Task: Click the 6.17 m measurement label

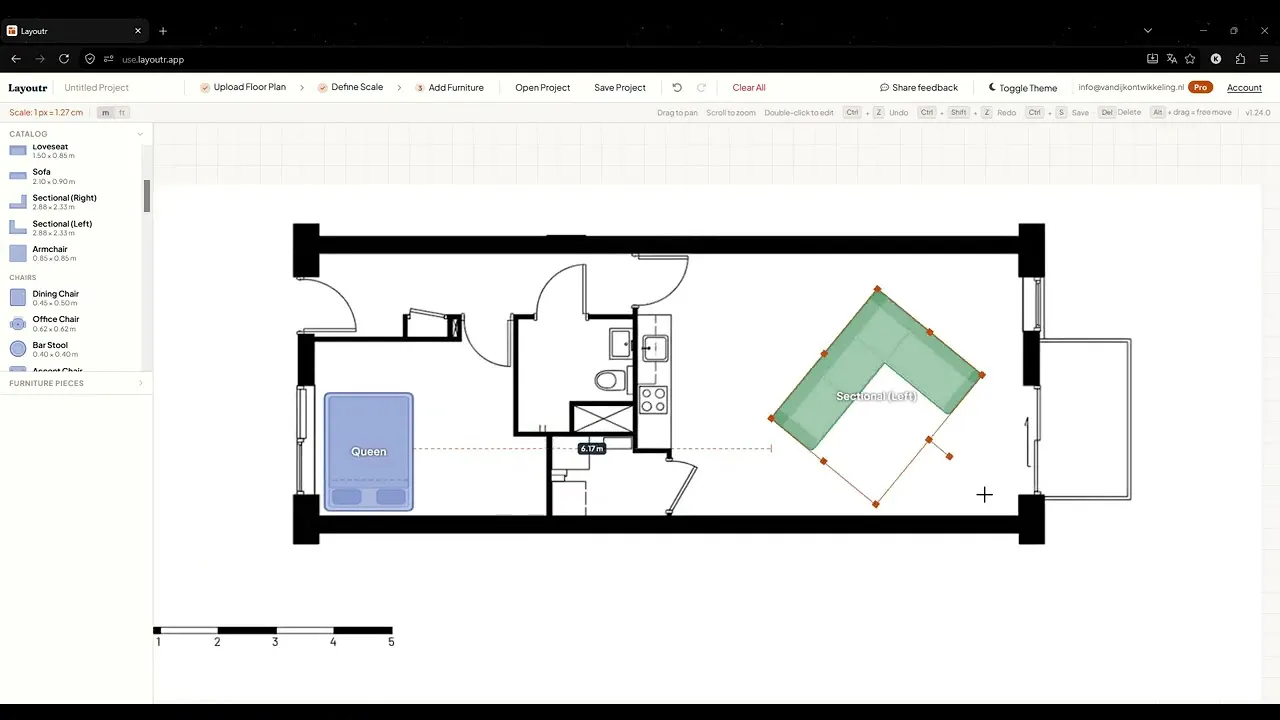Action: point(592,449)
